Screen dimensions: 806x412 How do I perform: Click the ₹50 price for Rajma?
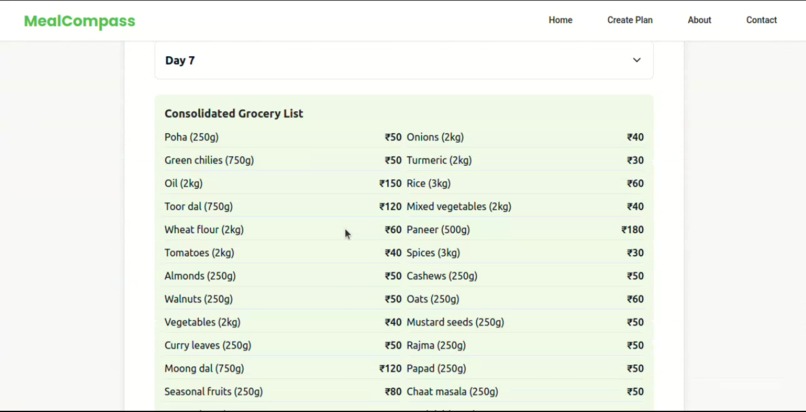coord(635,345)
